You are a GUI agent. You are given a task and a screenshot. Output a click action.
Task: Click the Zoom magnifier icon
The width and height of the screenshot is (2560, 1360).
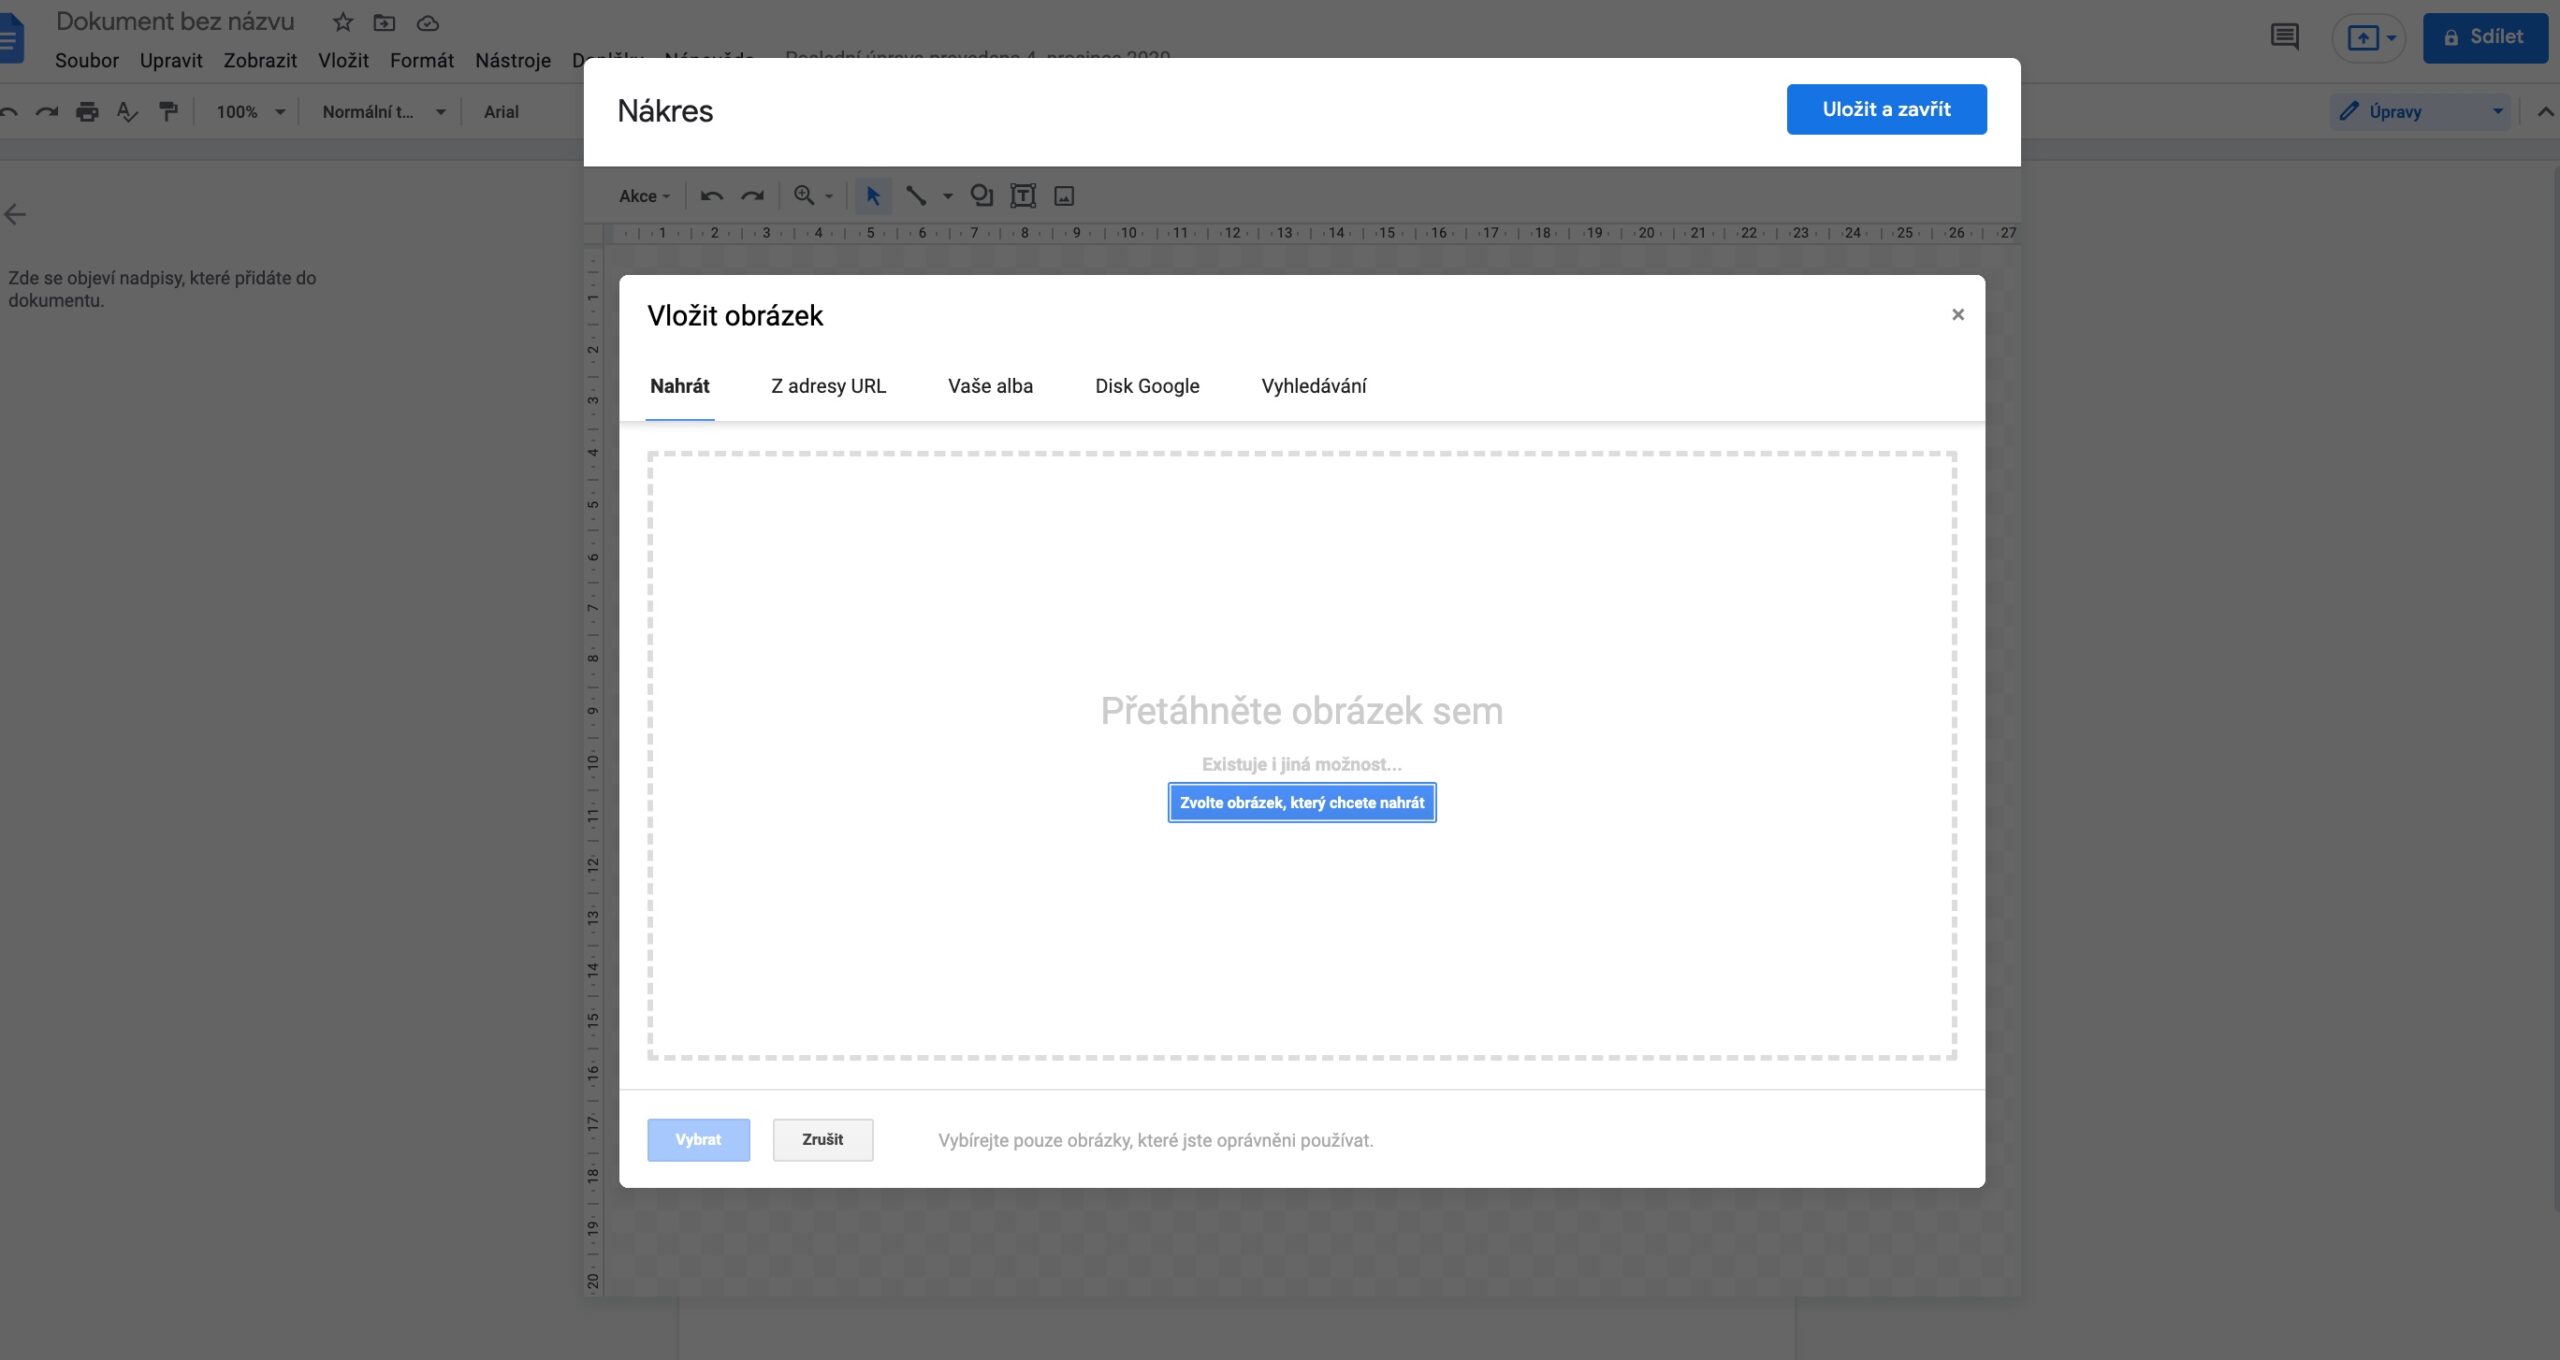coord(804,195)
